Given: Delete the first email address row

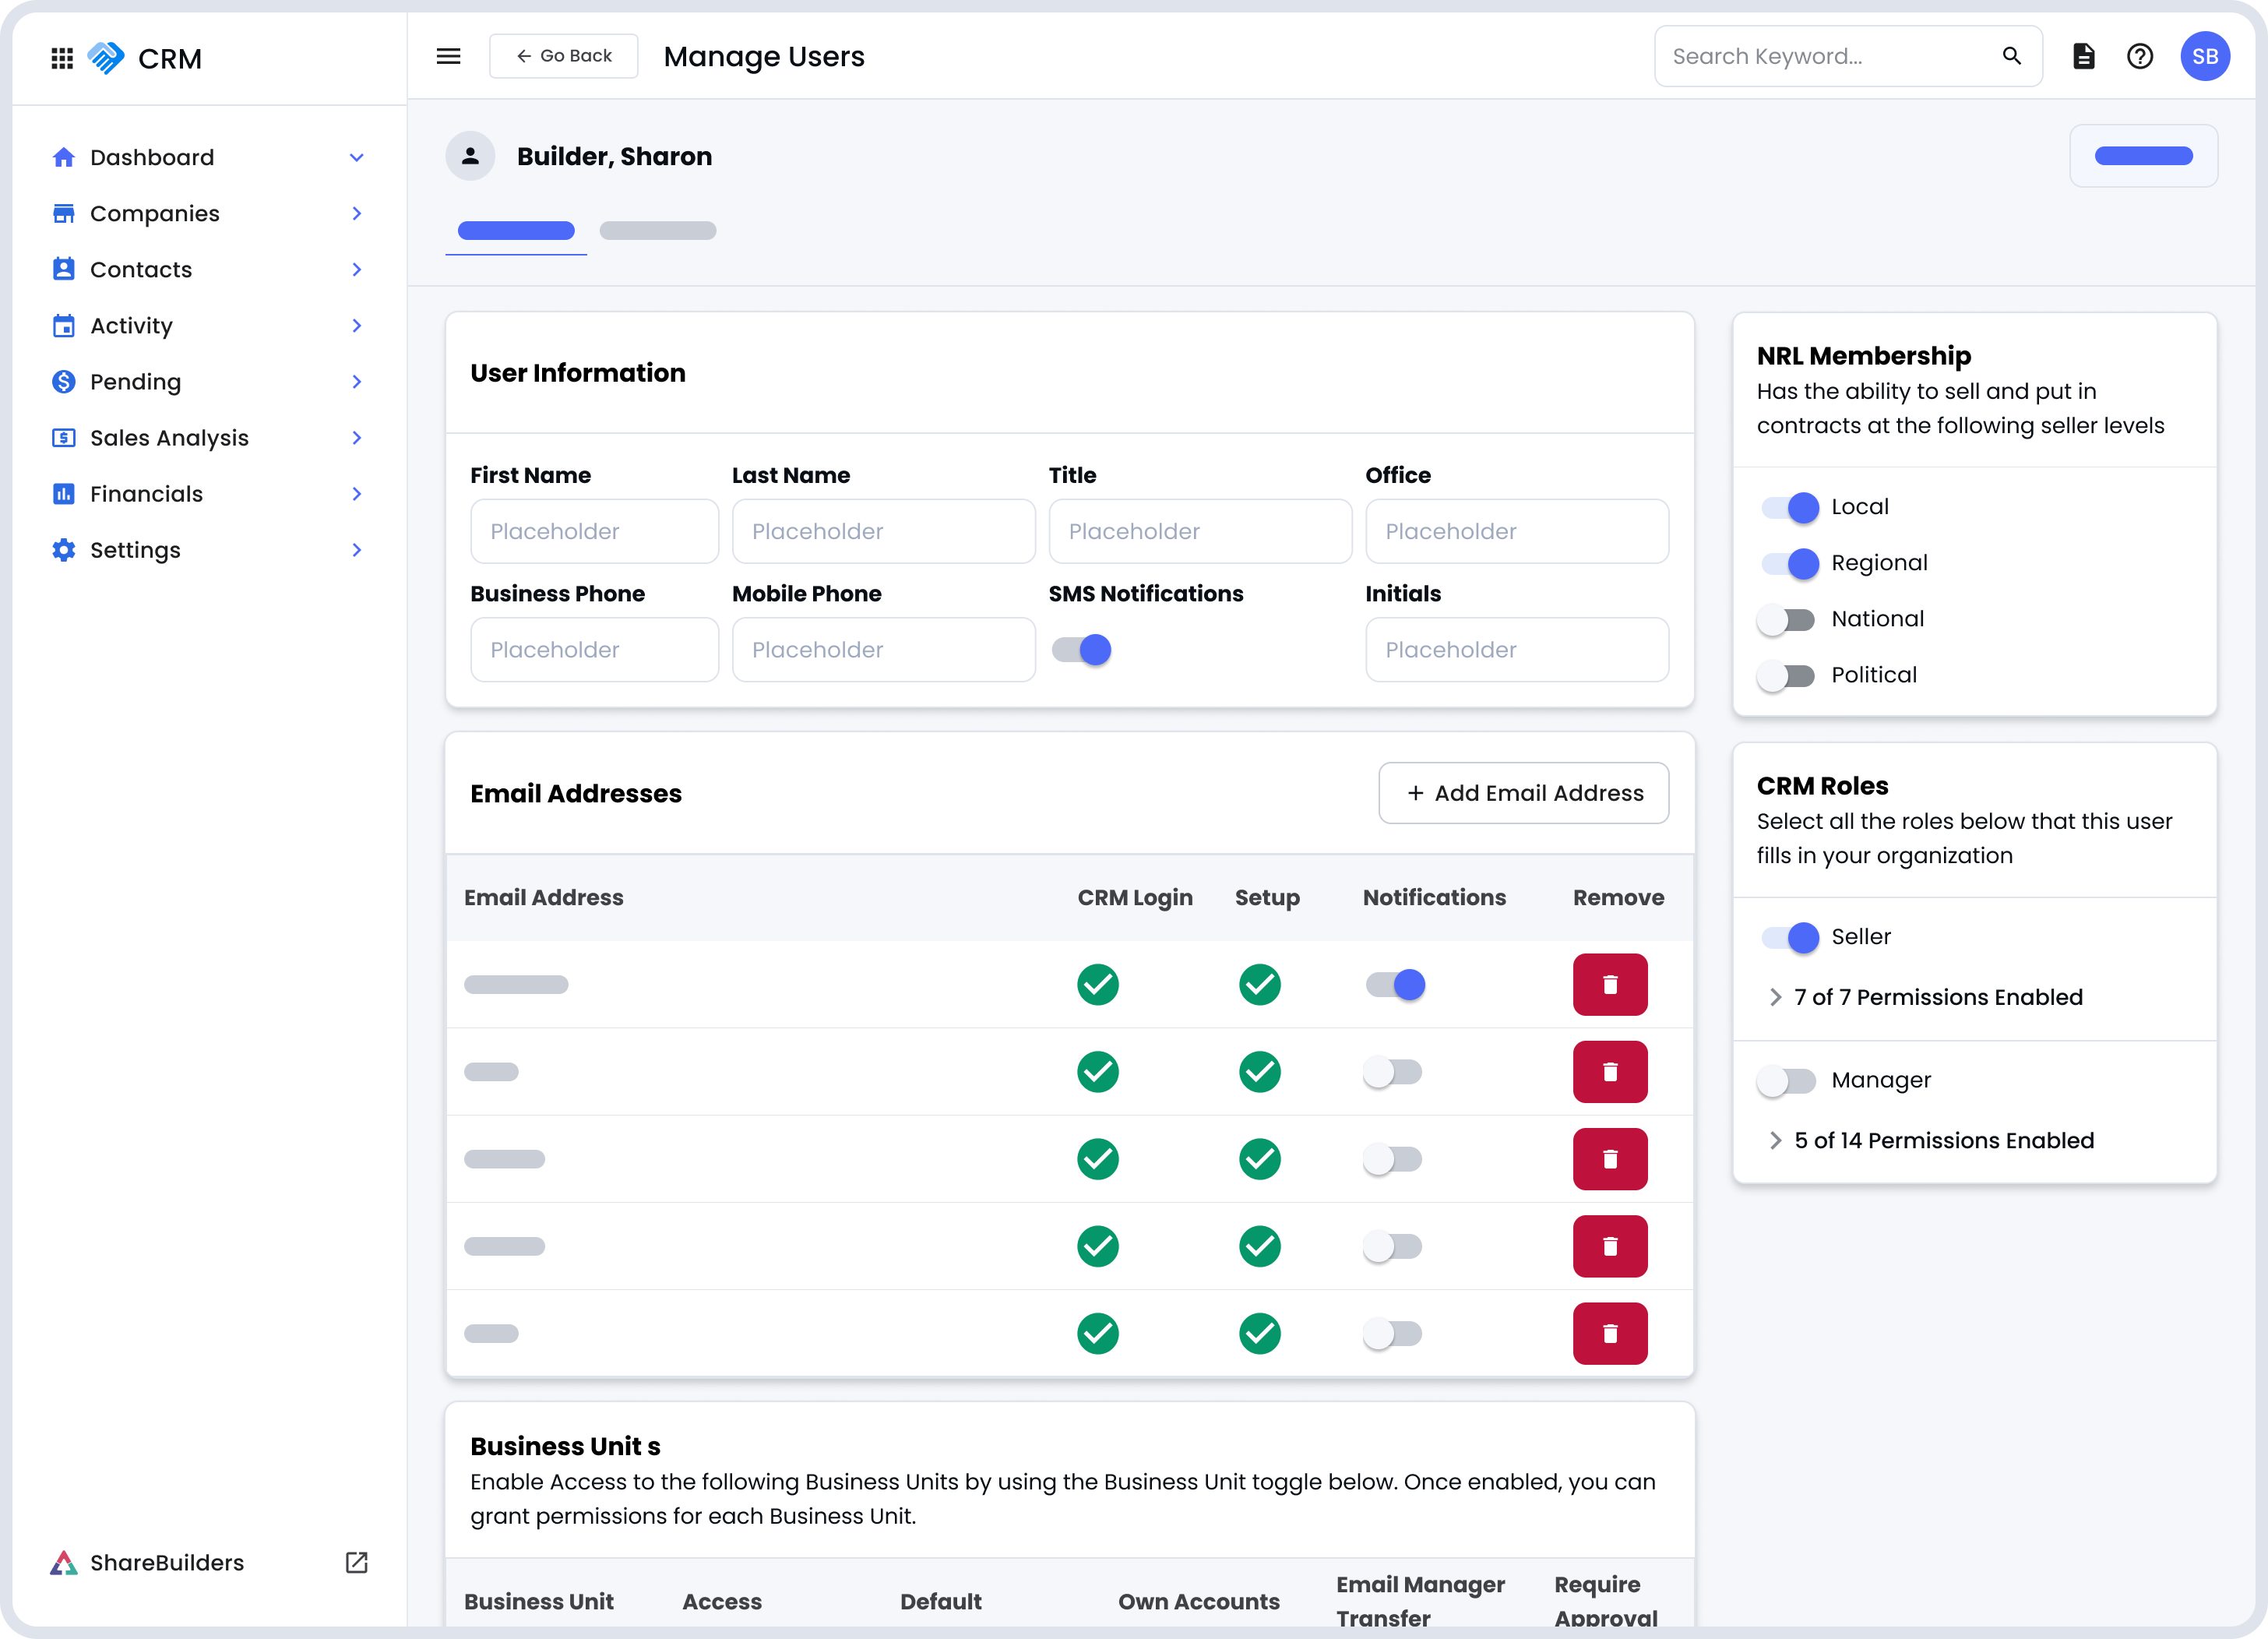Looking at the screenshot, I should click(1609, 985).
